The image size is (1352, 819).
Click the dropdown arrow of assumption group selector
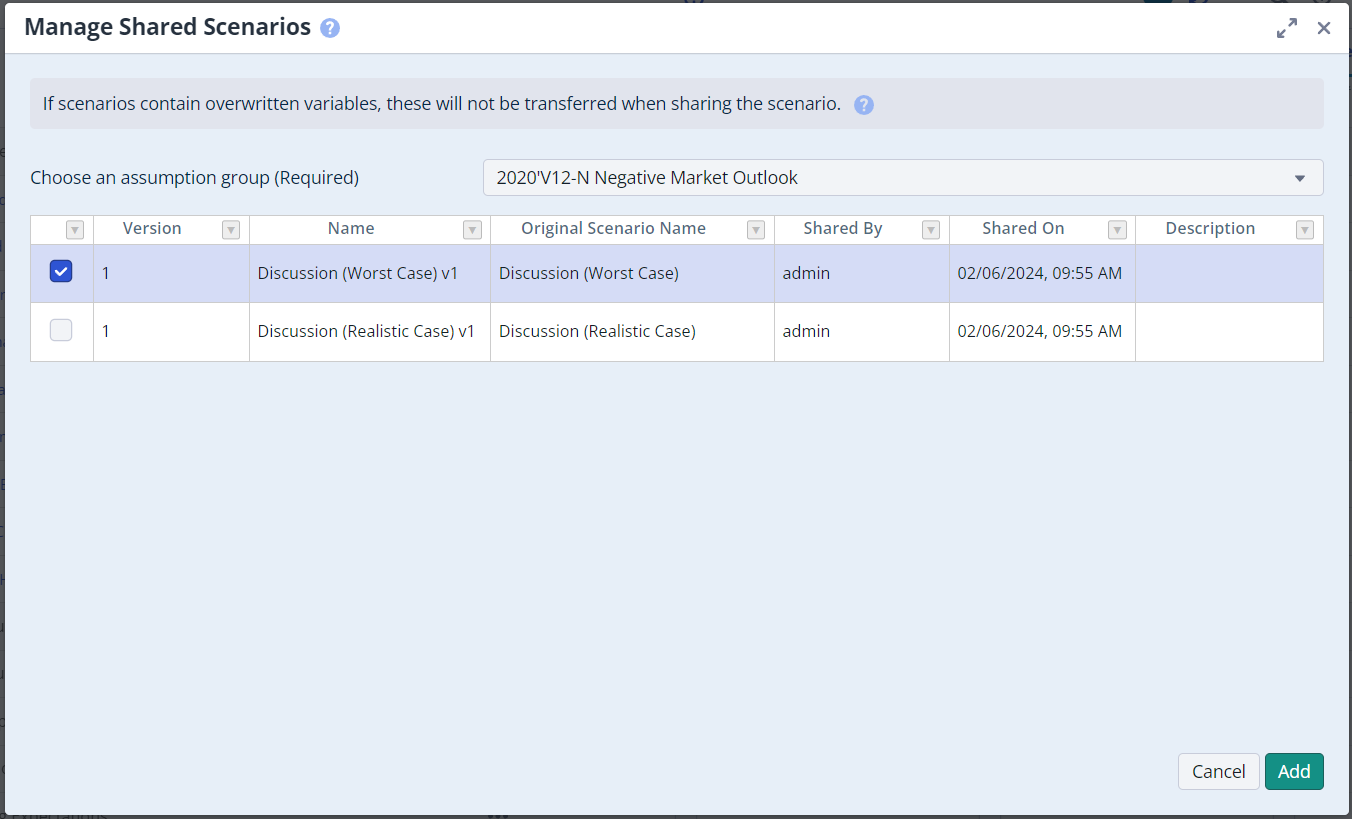(x=1300, y=179)
